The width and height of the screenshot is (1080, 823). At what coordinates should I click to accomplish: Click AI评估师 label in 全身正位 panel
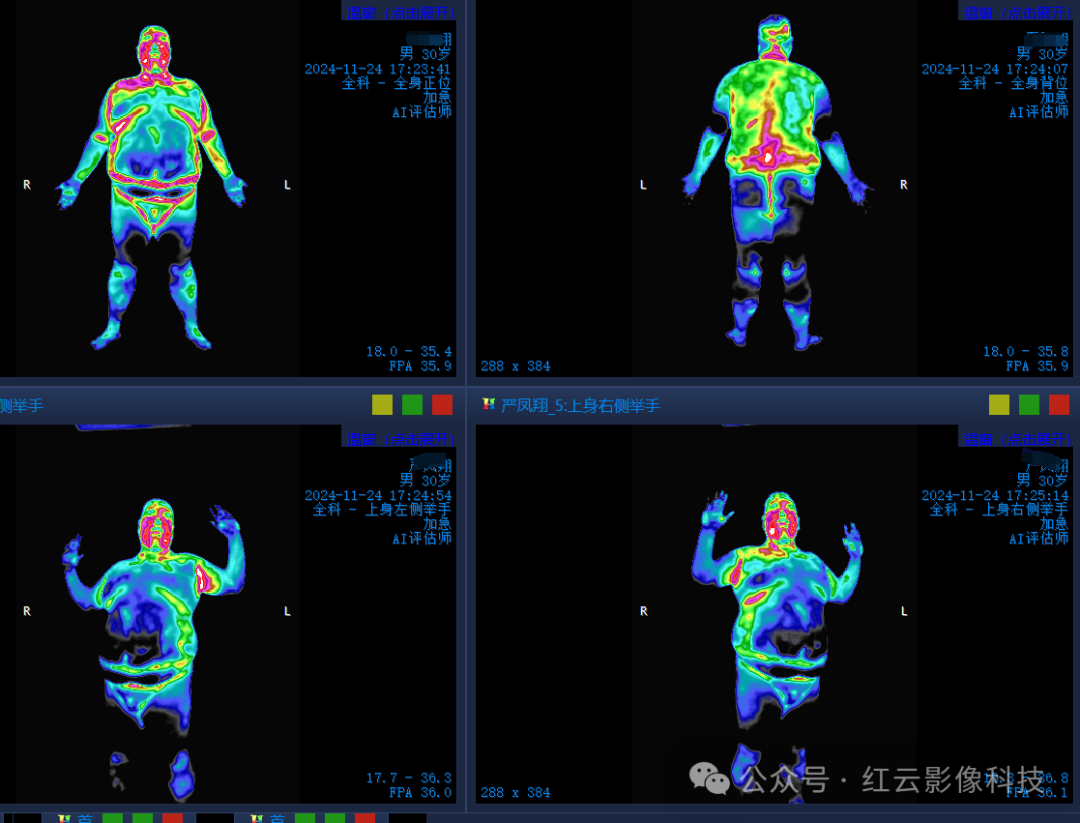coord(421,112)
